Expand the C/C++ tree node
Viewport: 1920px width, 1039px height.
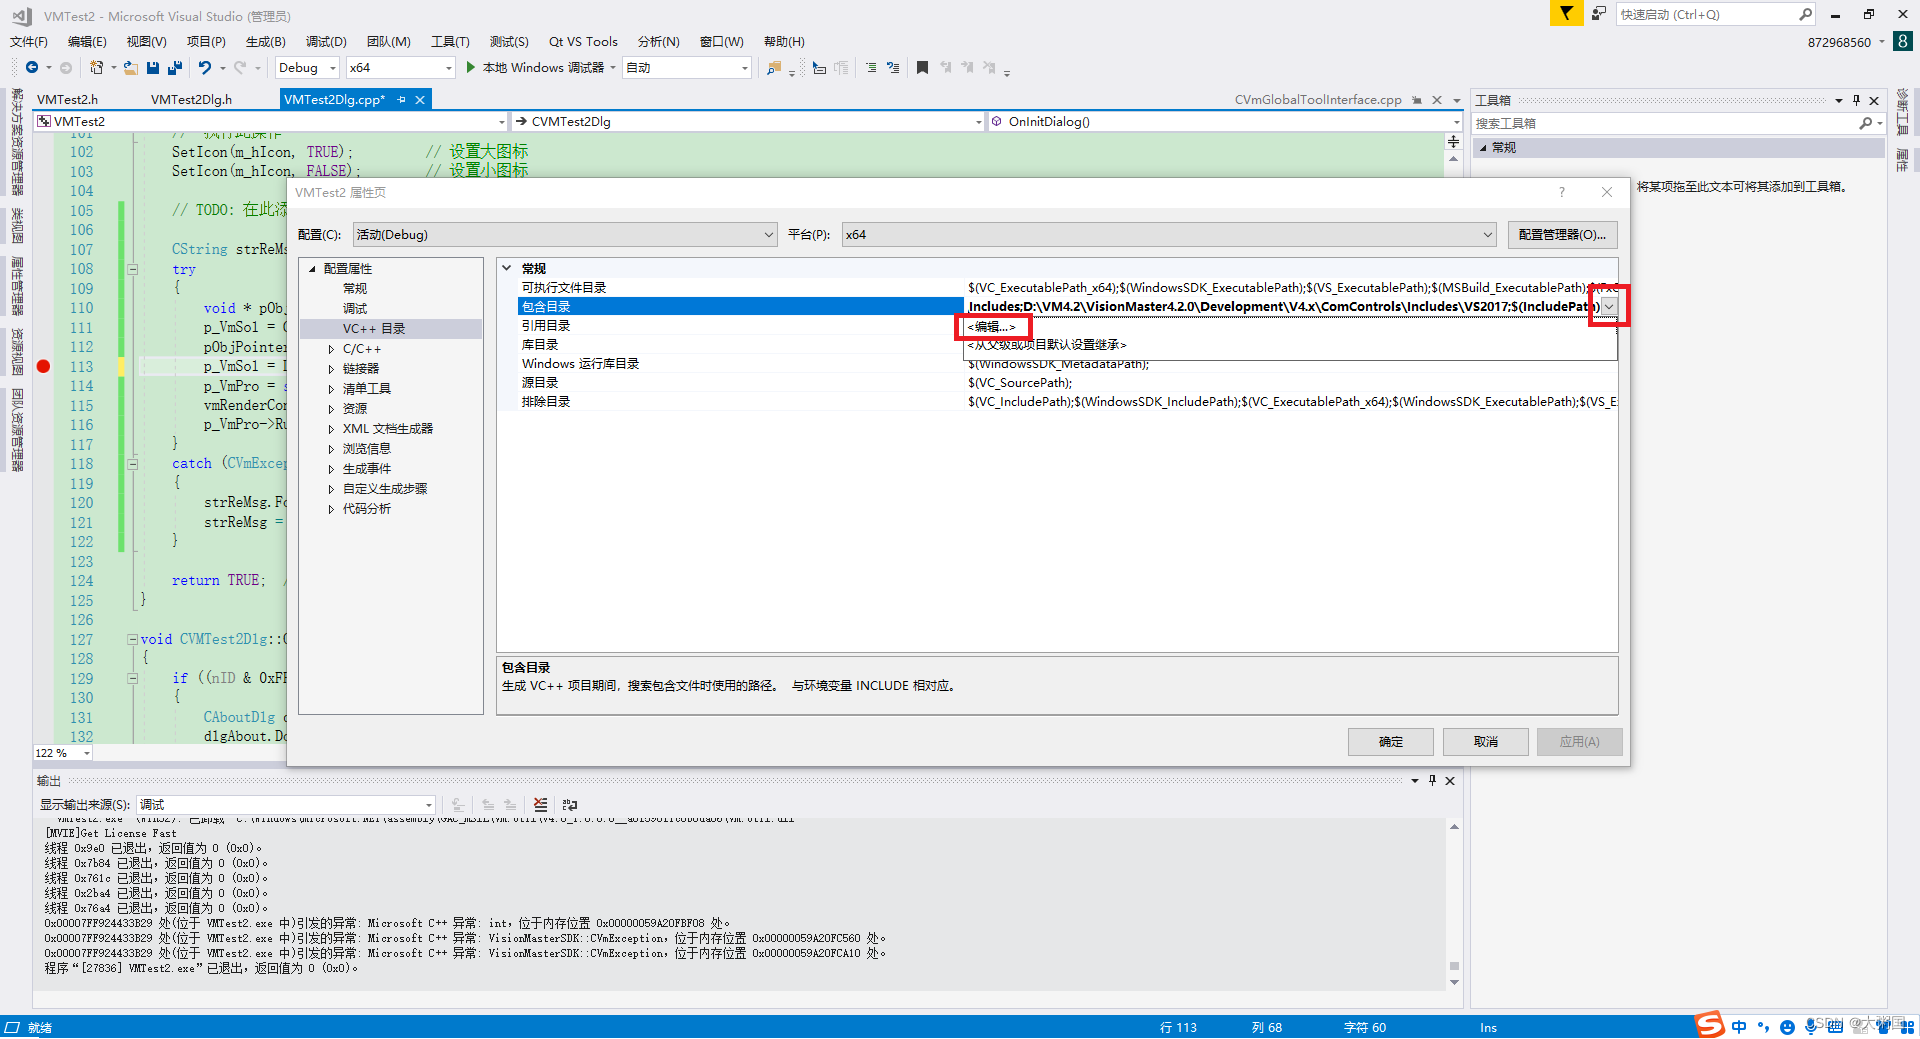332,349
